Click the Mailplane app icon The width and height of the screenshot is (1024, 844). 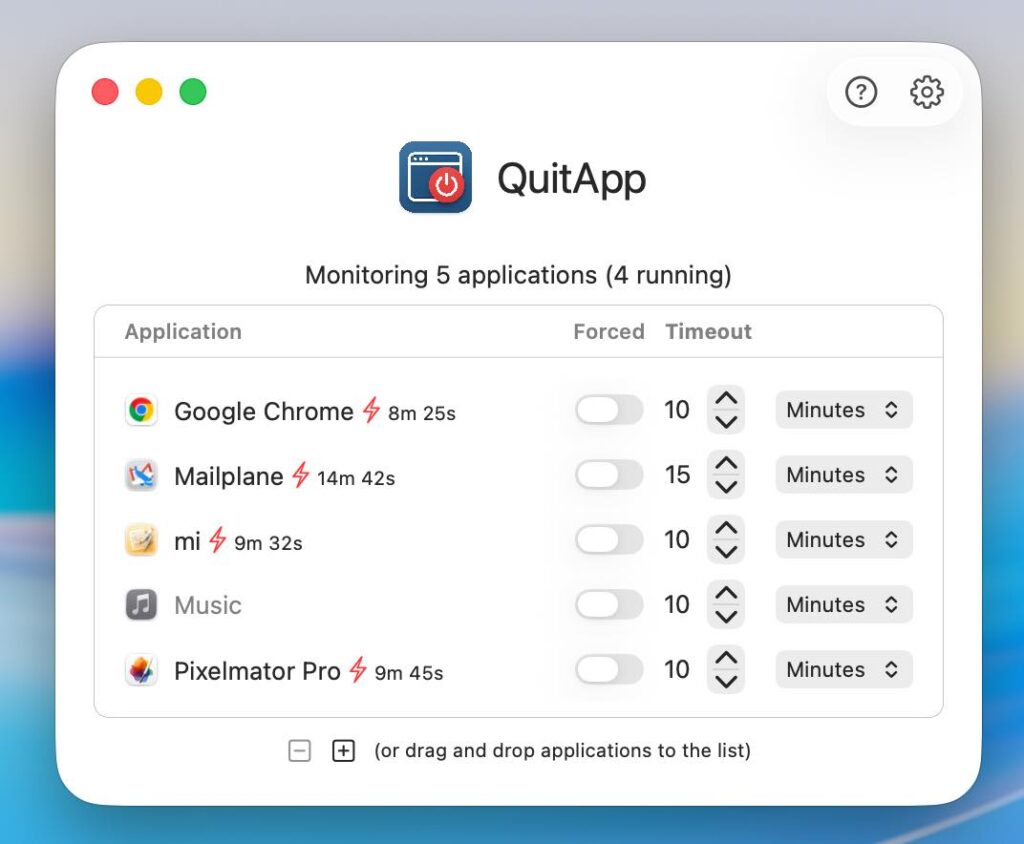pos(141,476)
